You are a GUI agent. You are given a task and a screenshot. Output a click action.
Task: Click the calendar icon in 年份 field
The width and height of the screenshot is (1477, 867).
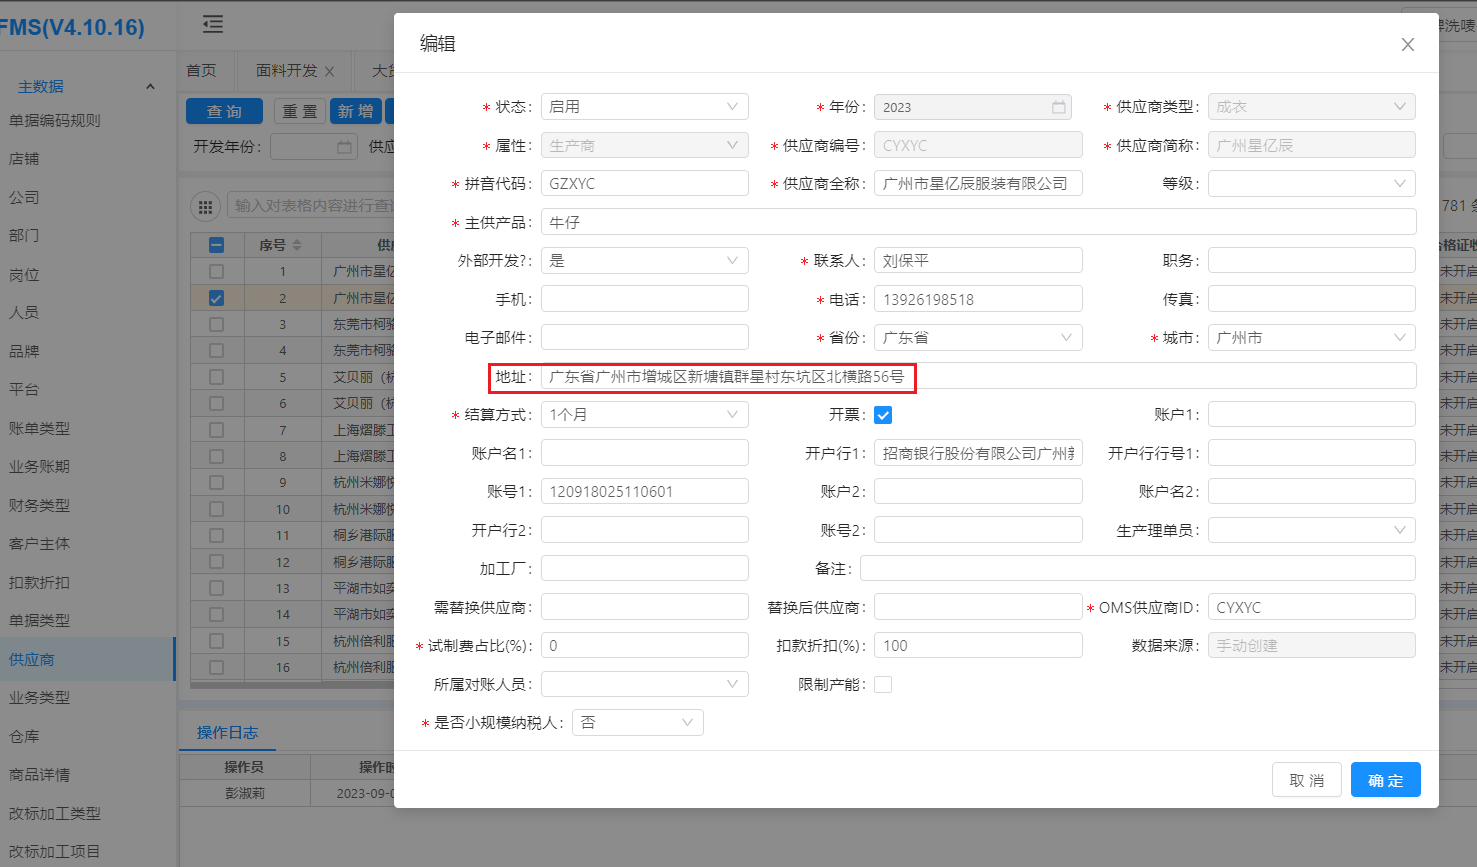pos(1058,107)
